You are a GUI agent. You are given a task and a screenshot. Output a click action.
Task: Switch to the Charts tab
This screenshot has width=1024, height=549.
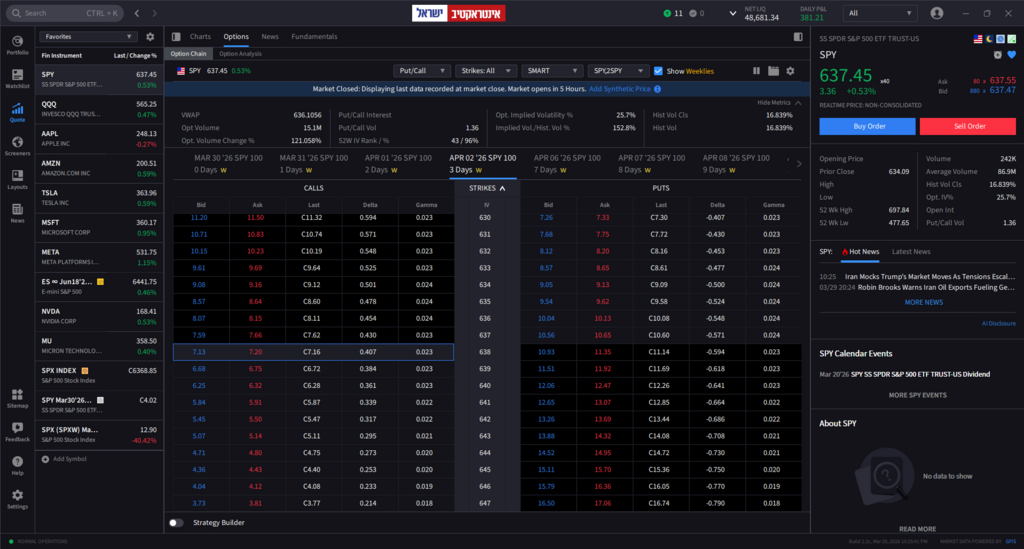tap(200, 37)
